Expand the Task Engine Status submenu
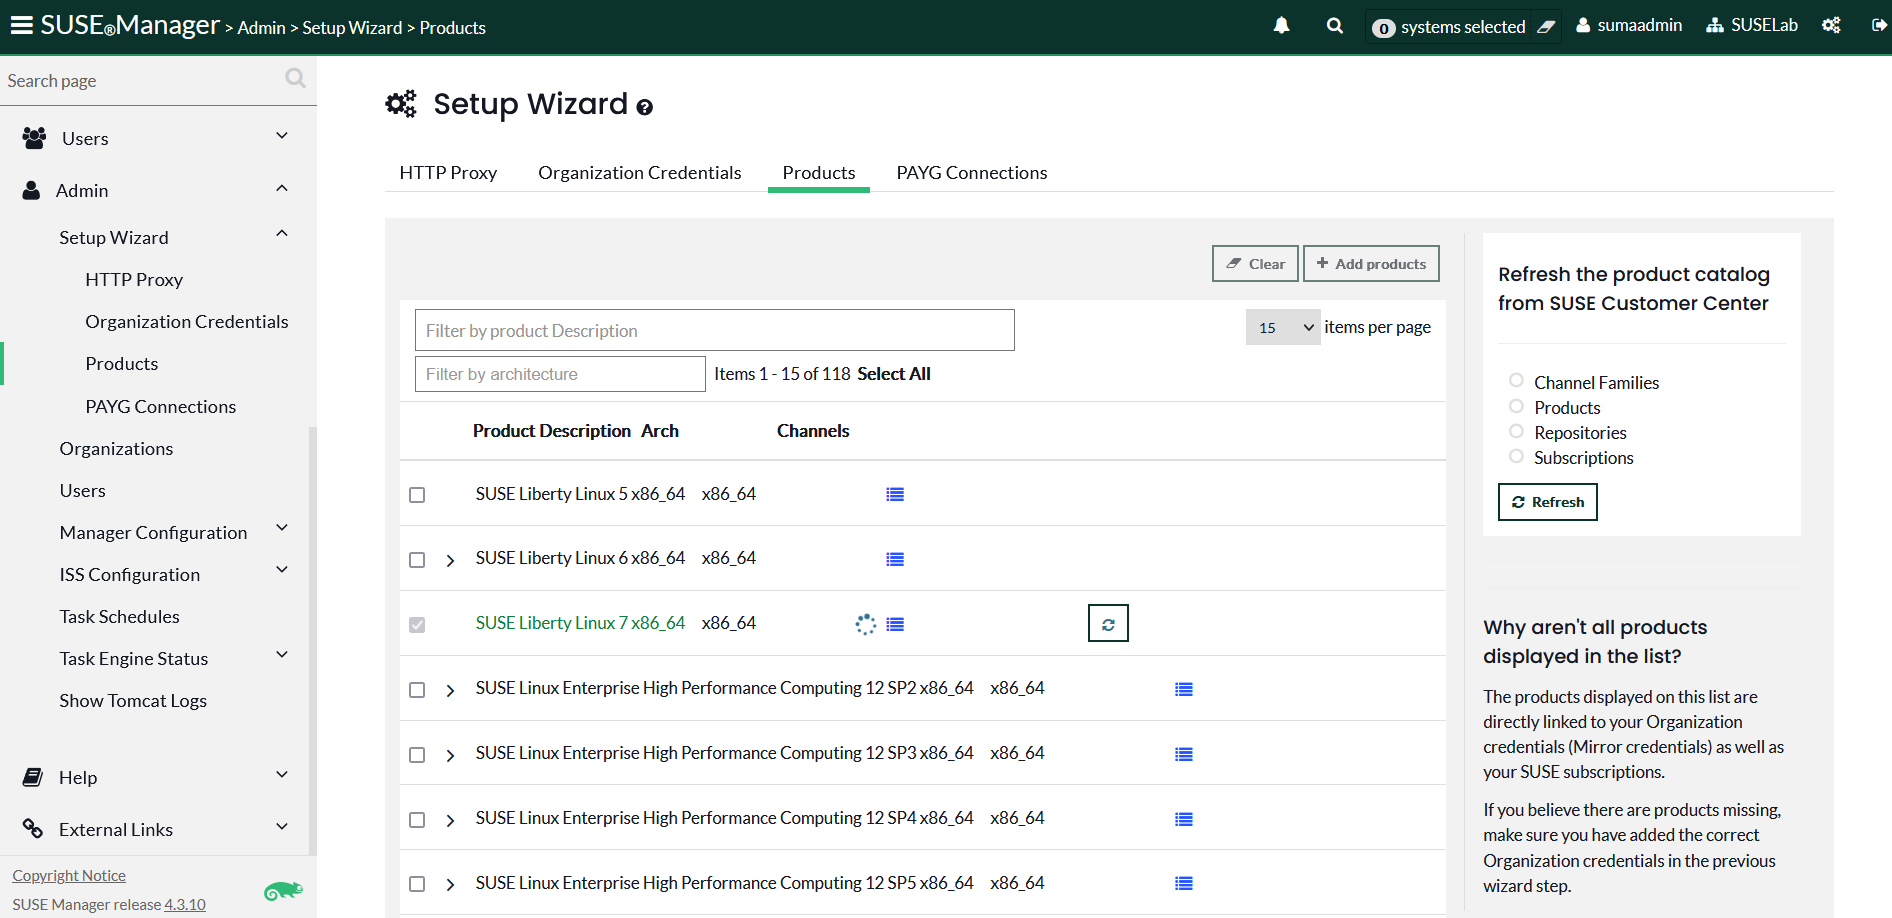1892x918 pixels. pos(282,655)
